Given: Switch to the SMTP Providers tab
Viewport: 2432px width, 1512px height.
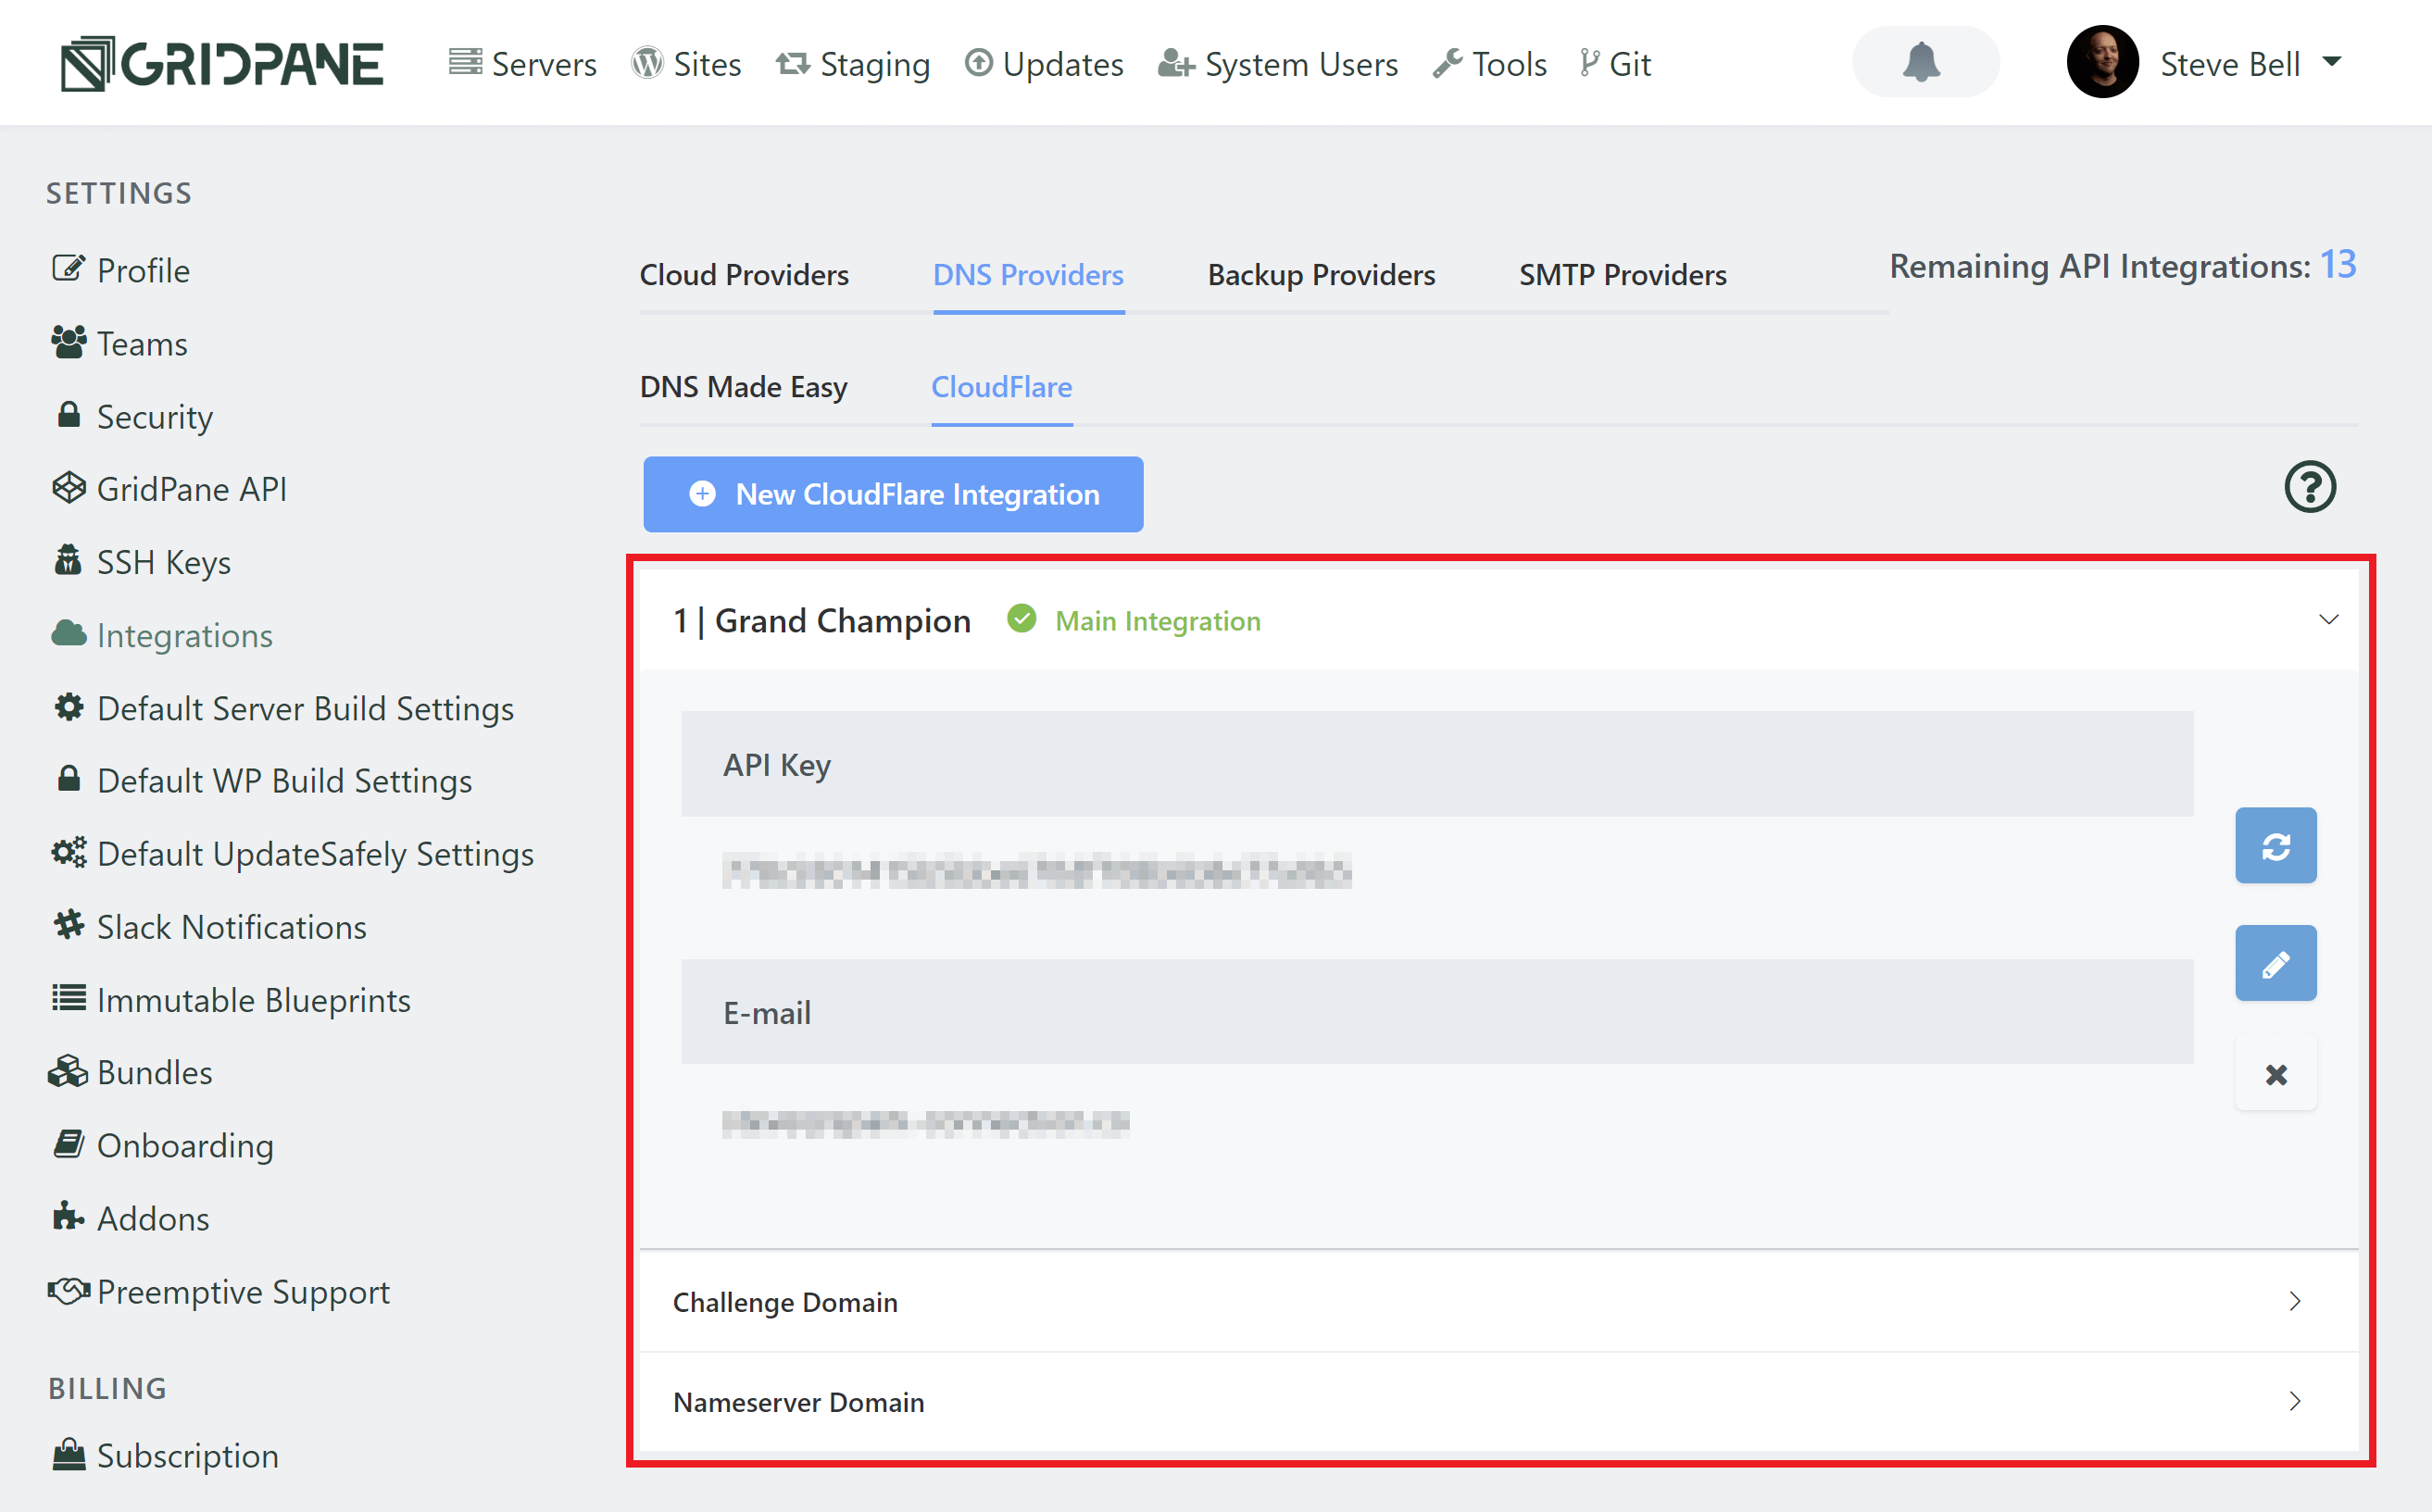Looking at the screenshot, I should 1622,275.
